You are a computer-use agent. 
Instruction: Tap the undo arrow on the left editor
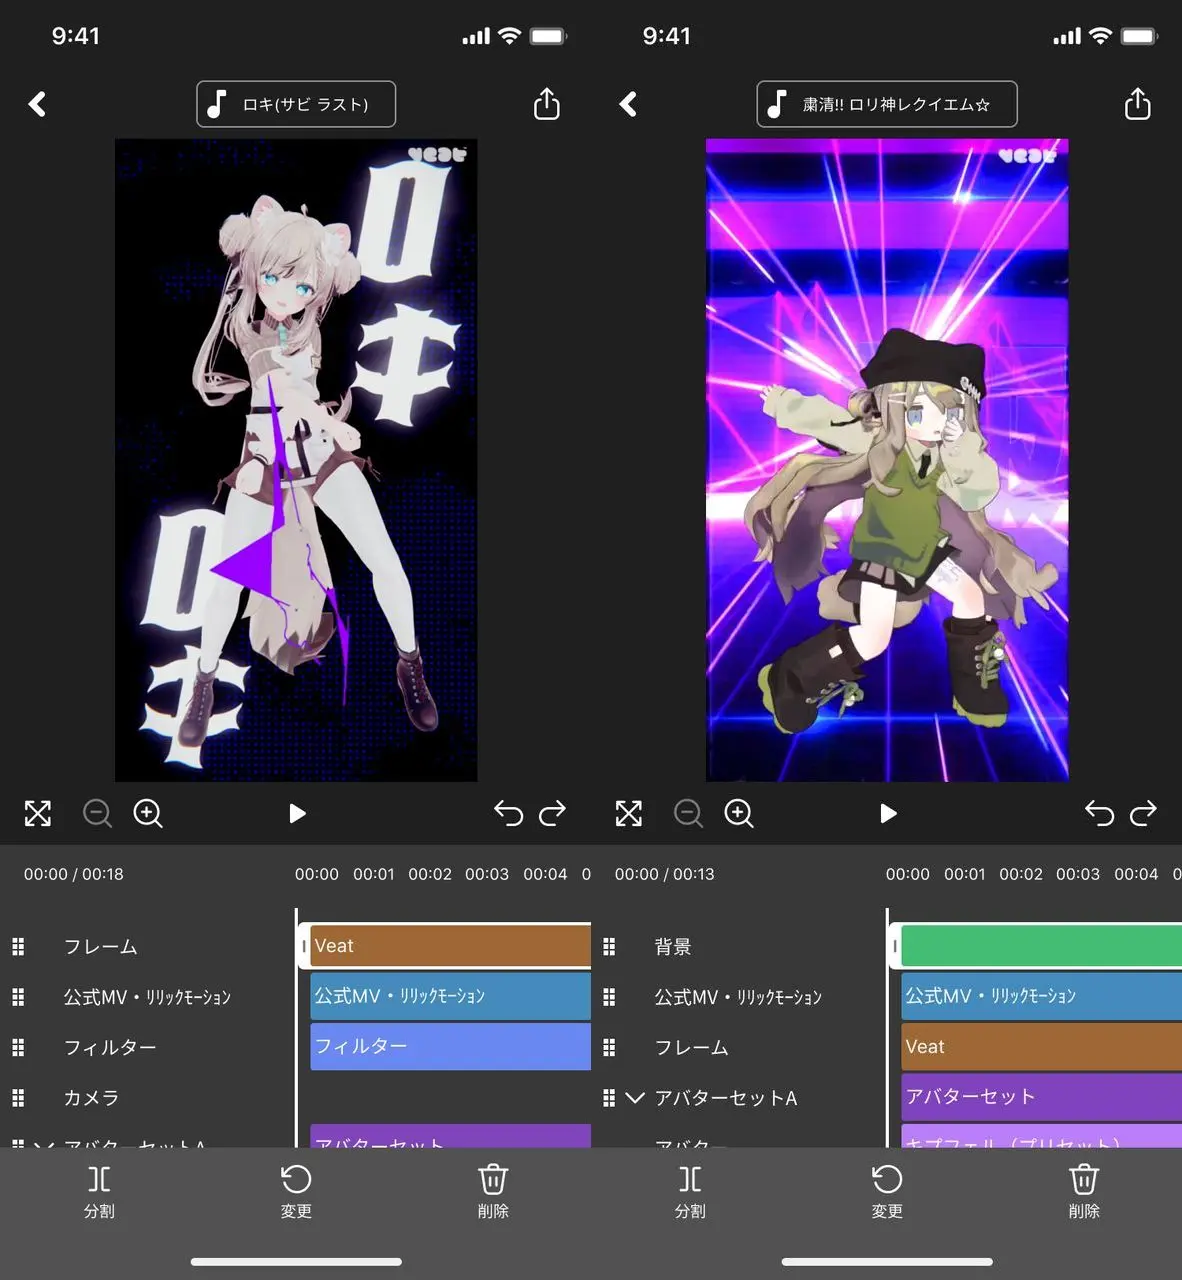pos(508,813)
